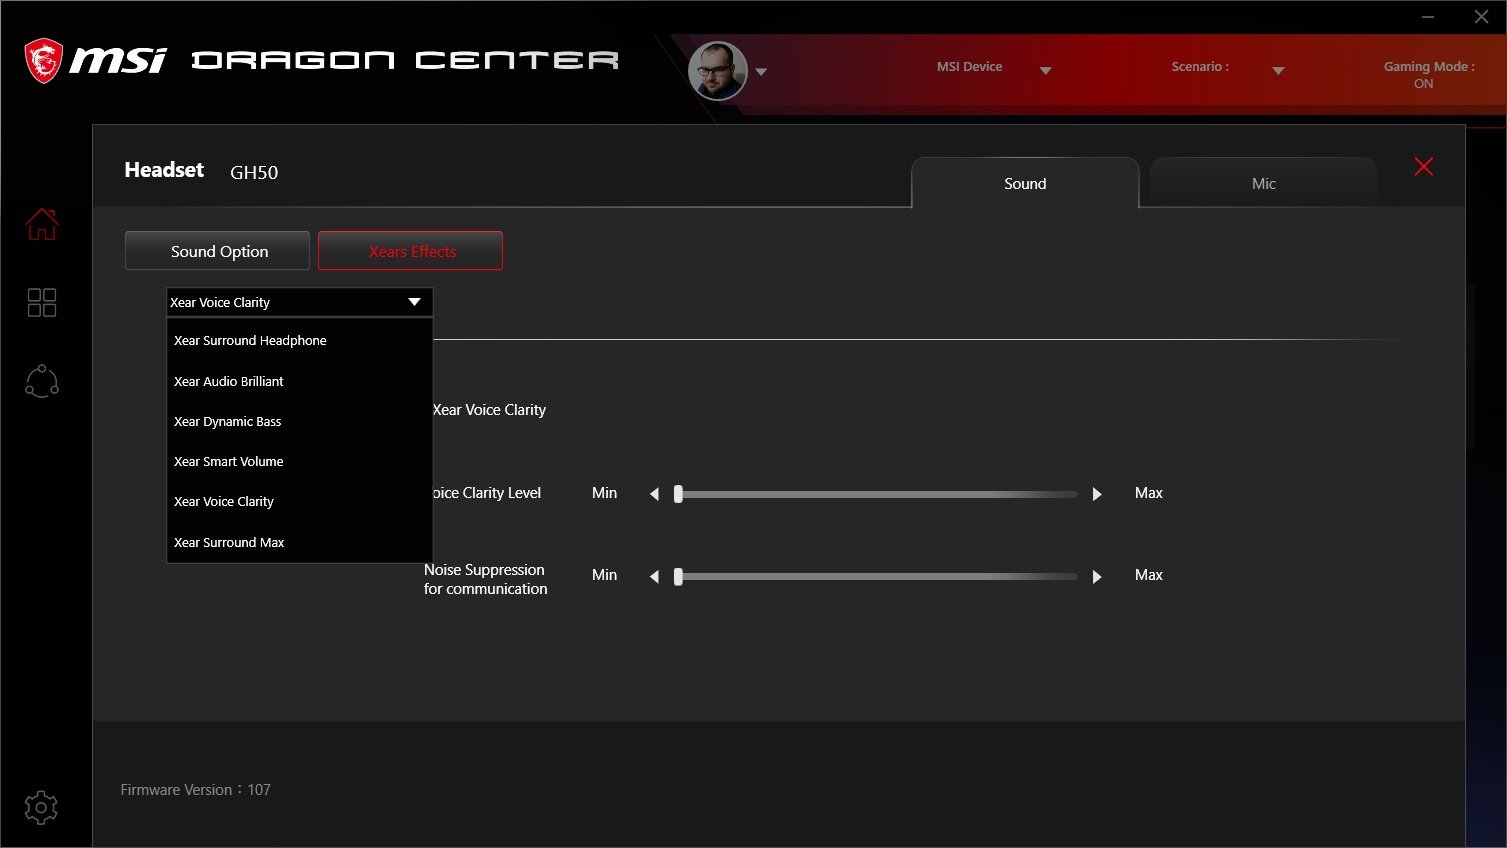
Task: Select Xear Surround Max from list
Action: tap(299, 542)
